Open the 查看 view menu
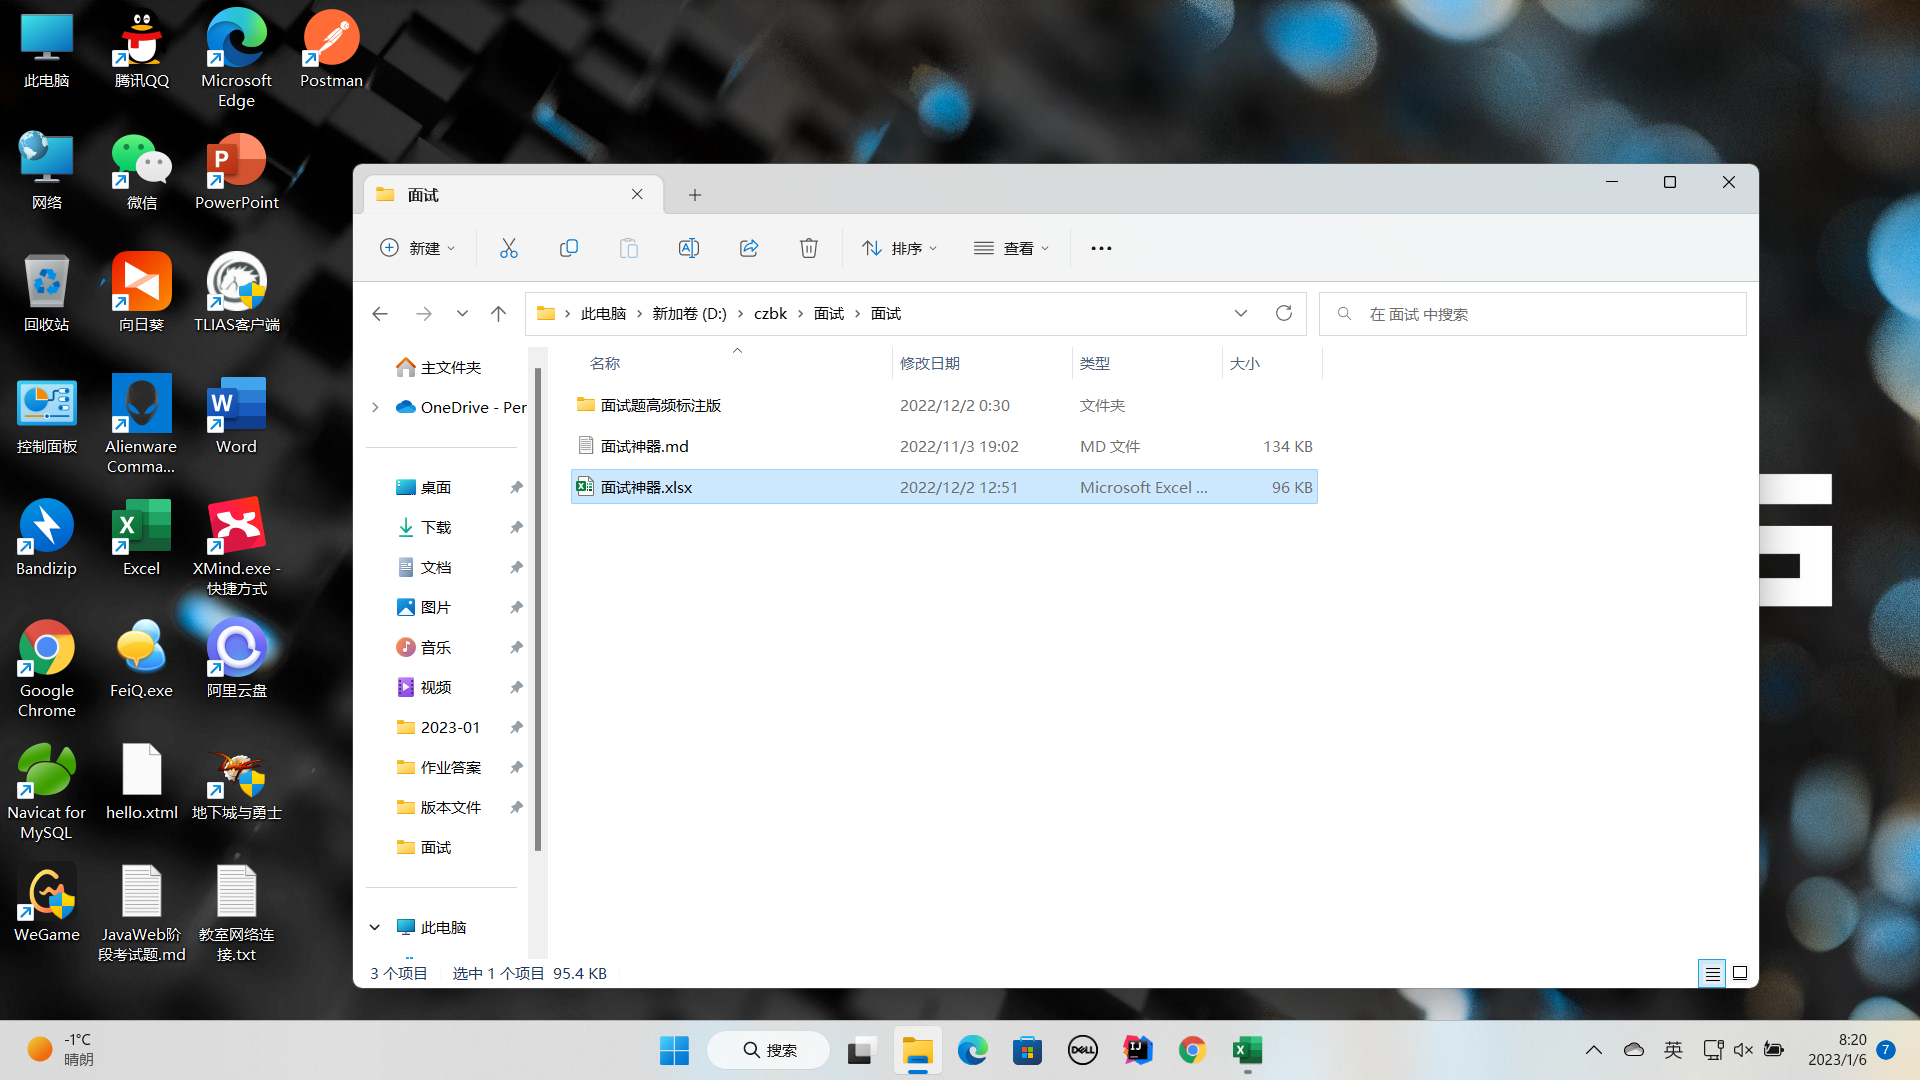Image resolution: width=1920 pixels, height=1080 pixels. pos(1012,248)
